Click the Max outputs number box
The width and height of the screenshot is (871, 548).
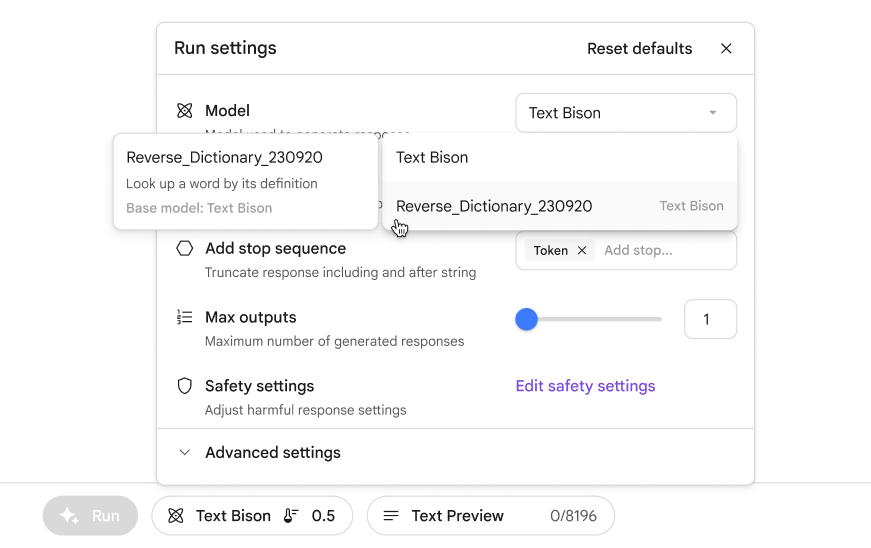pyautogui.click(x=710, y=319)
